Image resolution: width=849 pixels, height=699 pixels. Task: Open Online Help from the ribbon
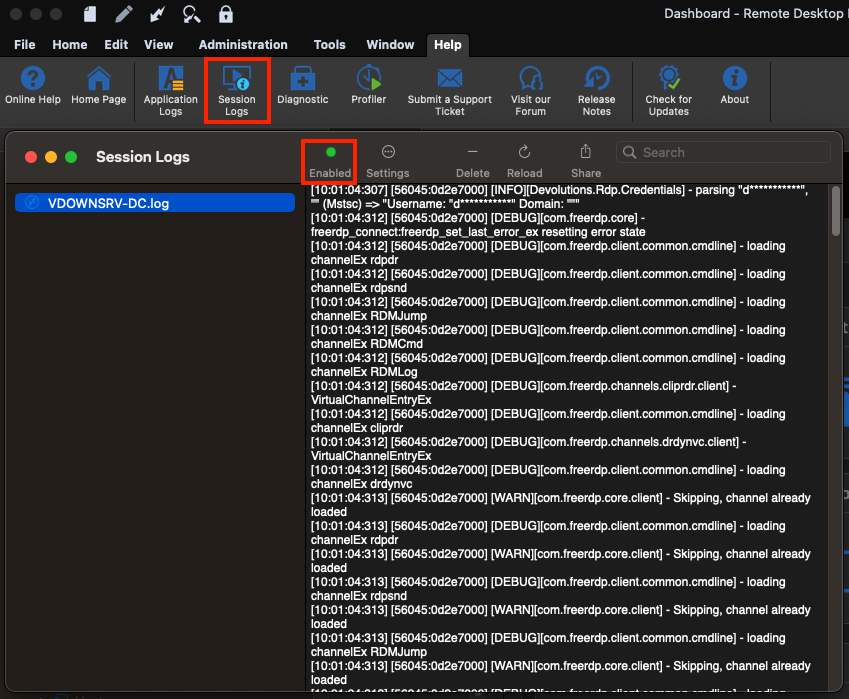click(32, 86)
